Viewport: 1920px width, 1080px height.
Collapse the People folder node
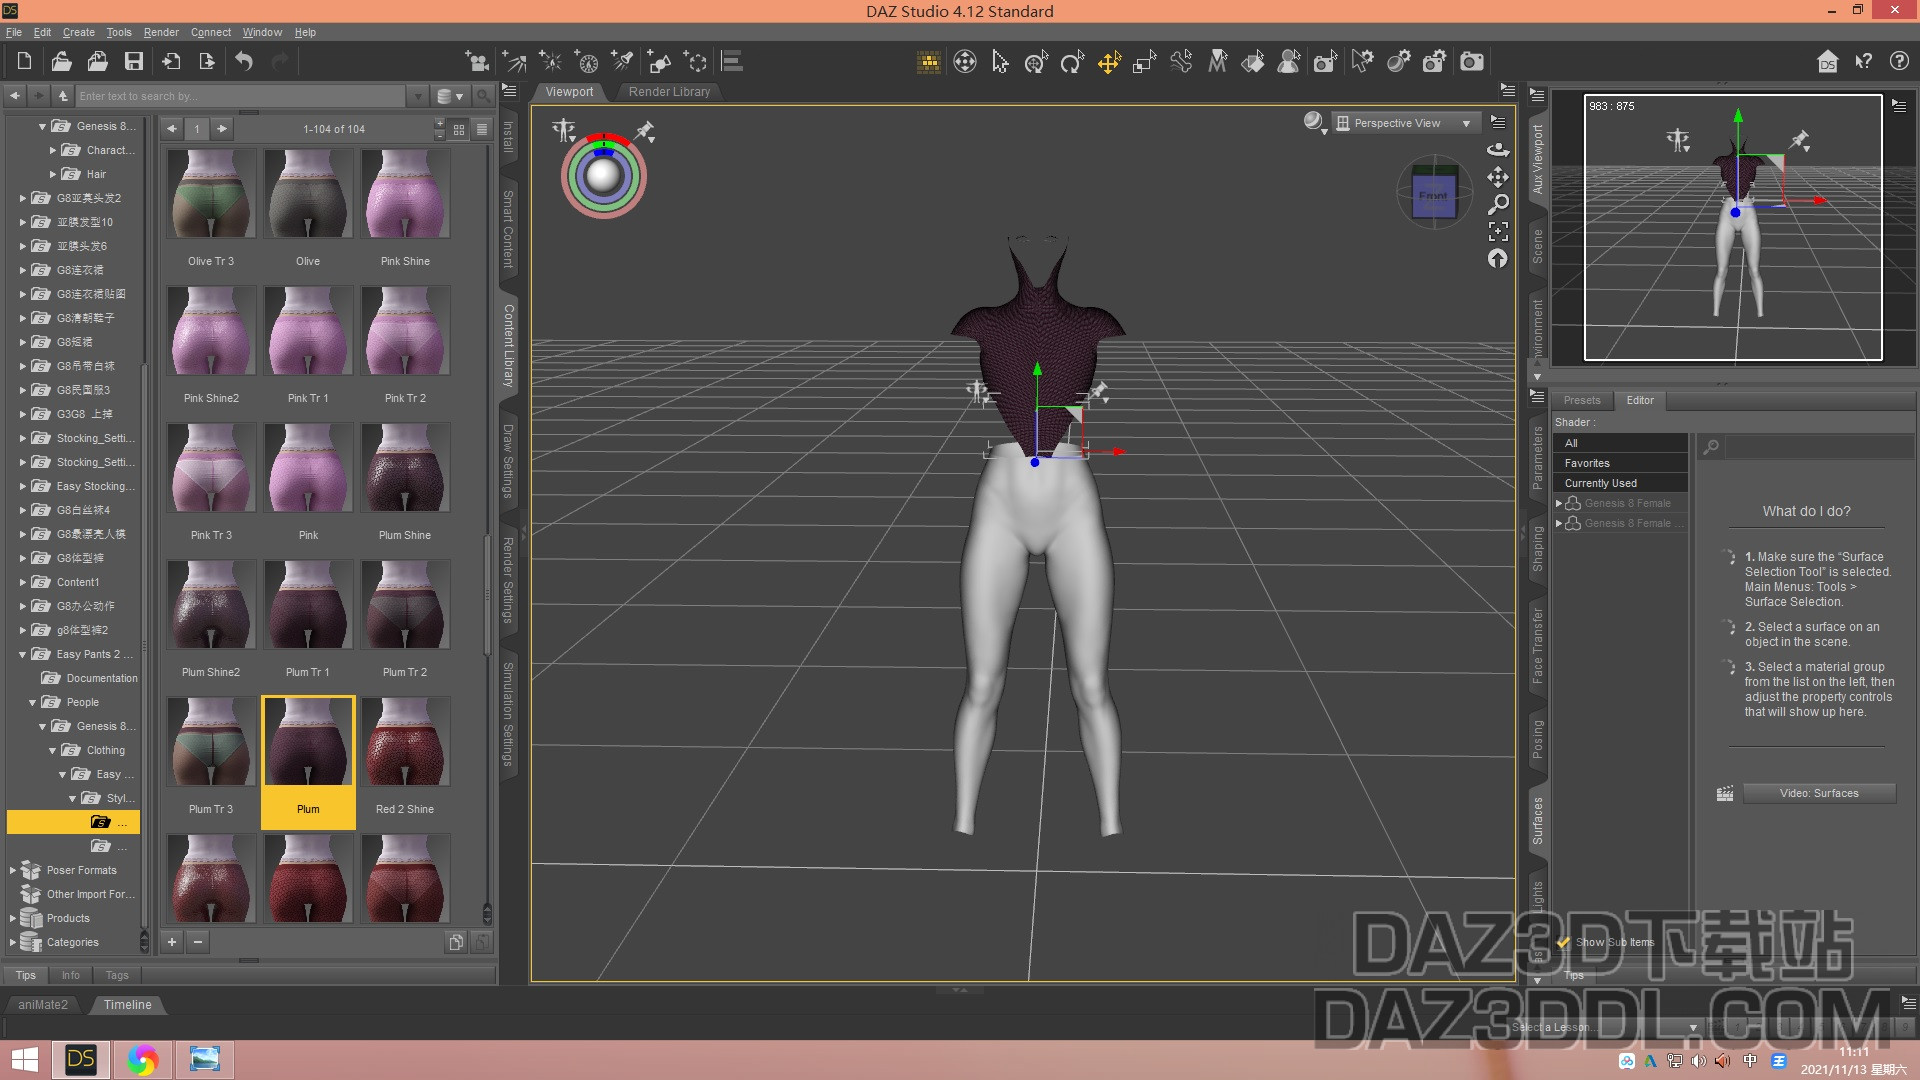[32, 702]
